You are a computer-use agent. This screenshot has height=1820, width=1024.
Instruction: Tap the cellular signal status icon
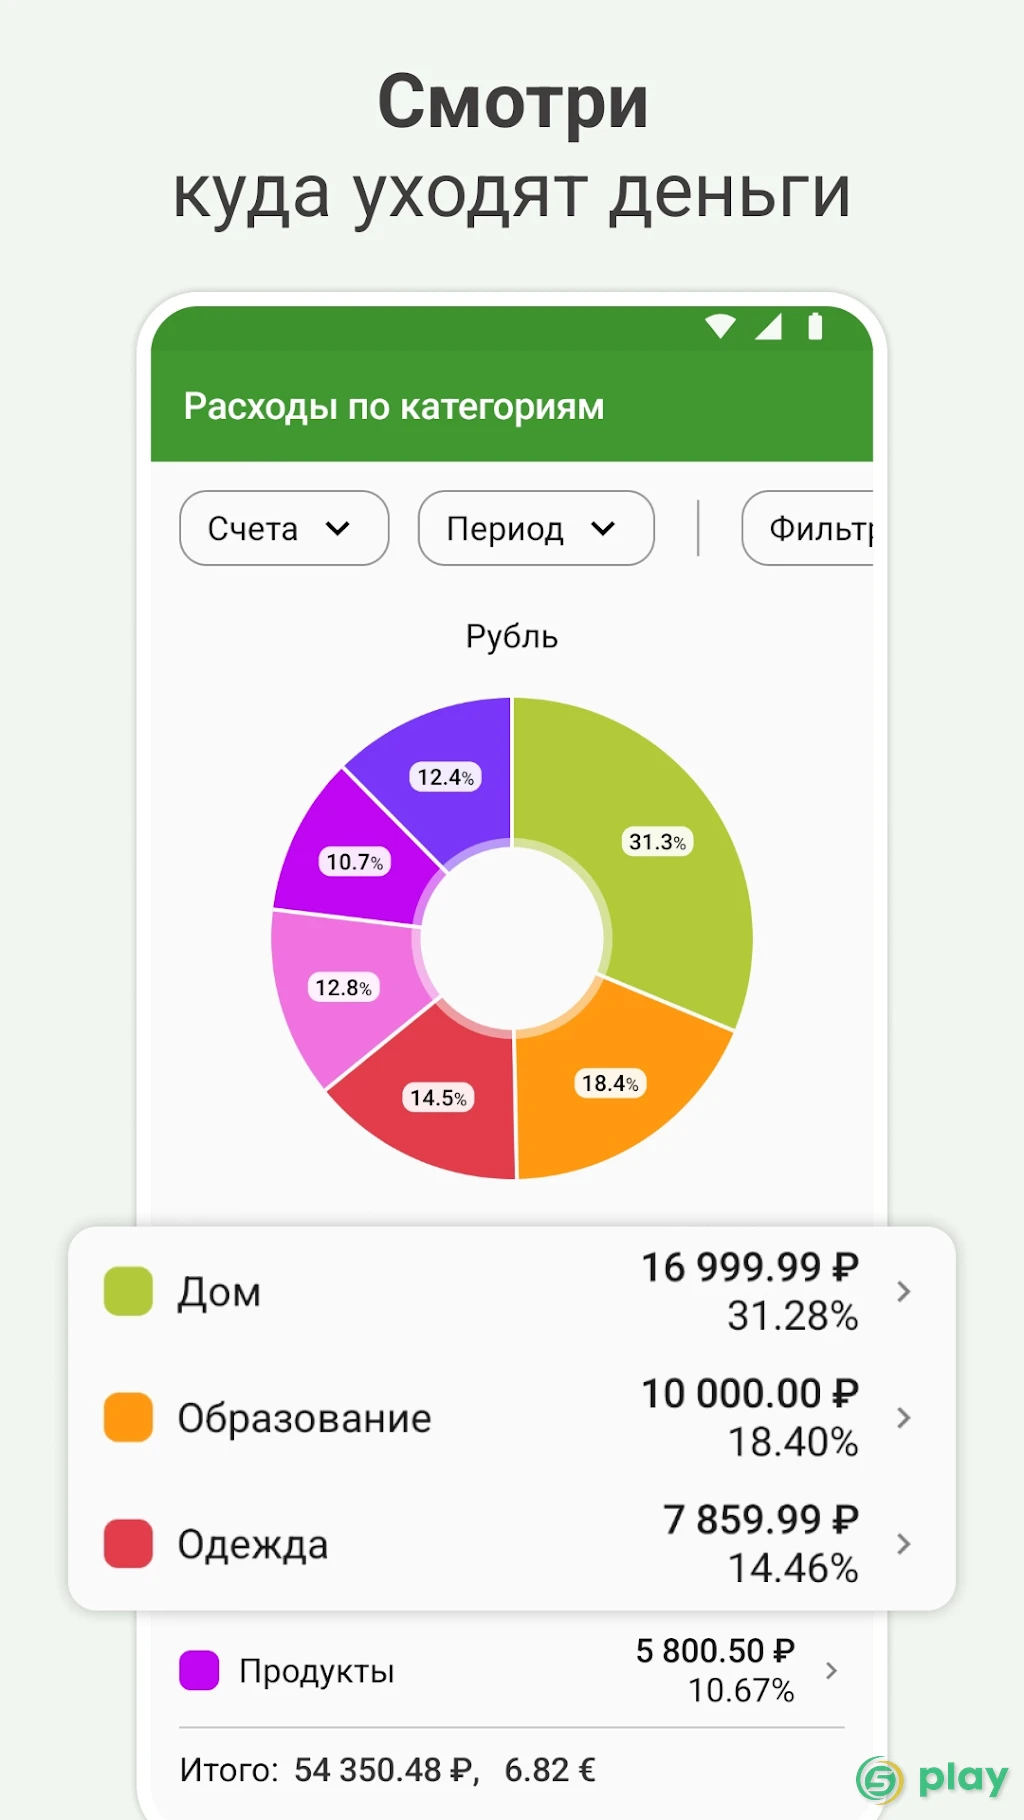[x=768, y=326]
